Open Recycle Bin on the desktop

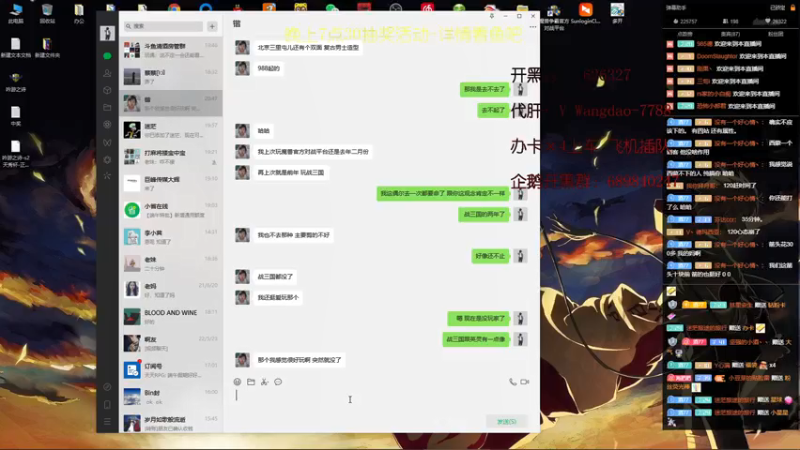pyautogui.click(x=47, y=14)
